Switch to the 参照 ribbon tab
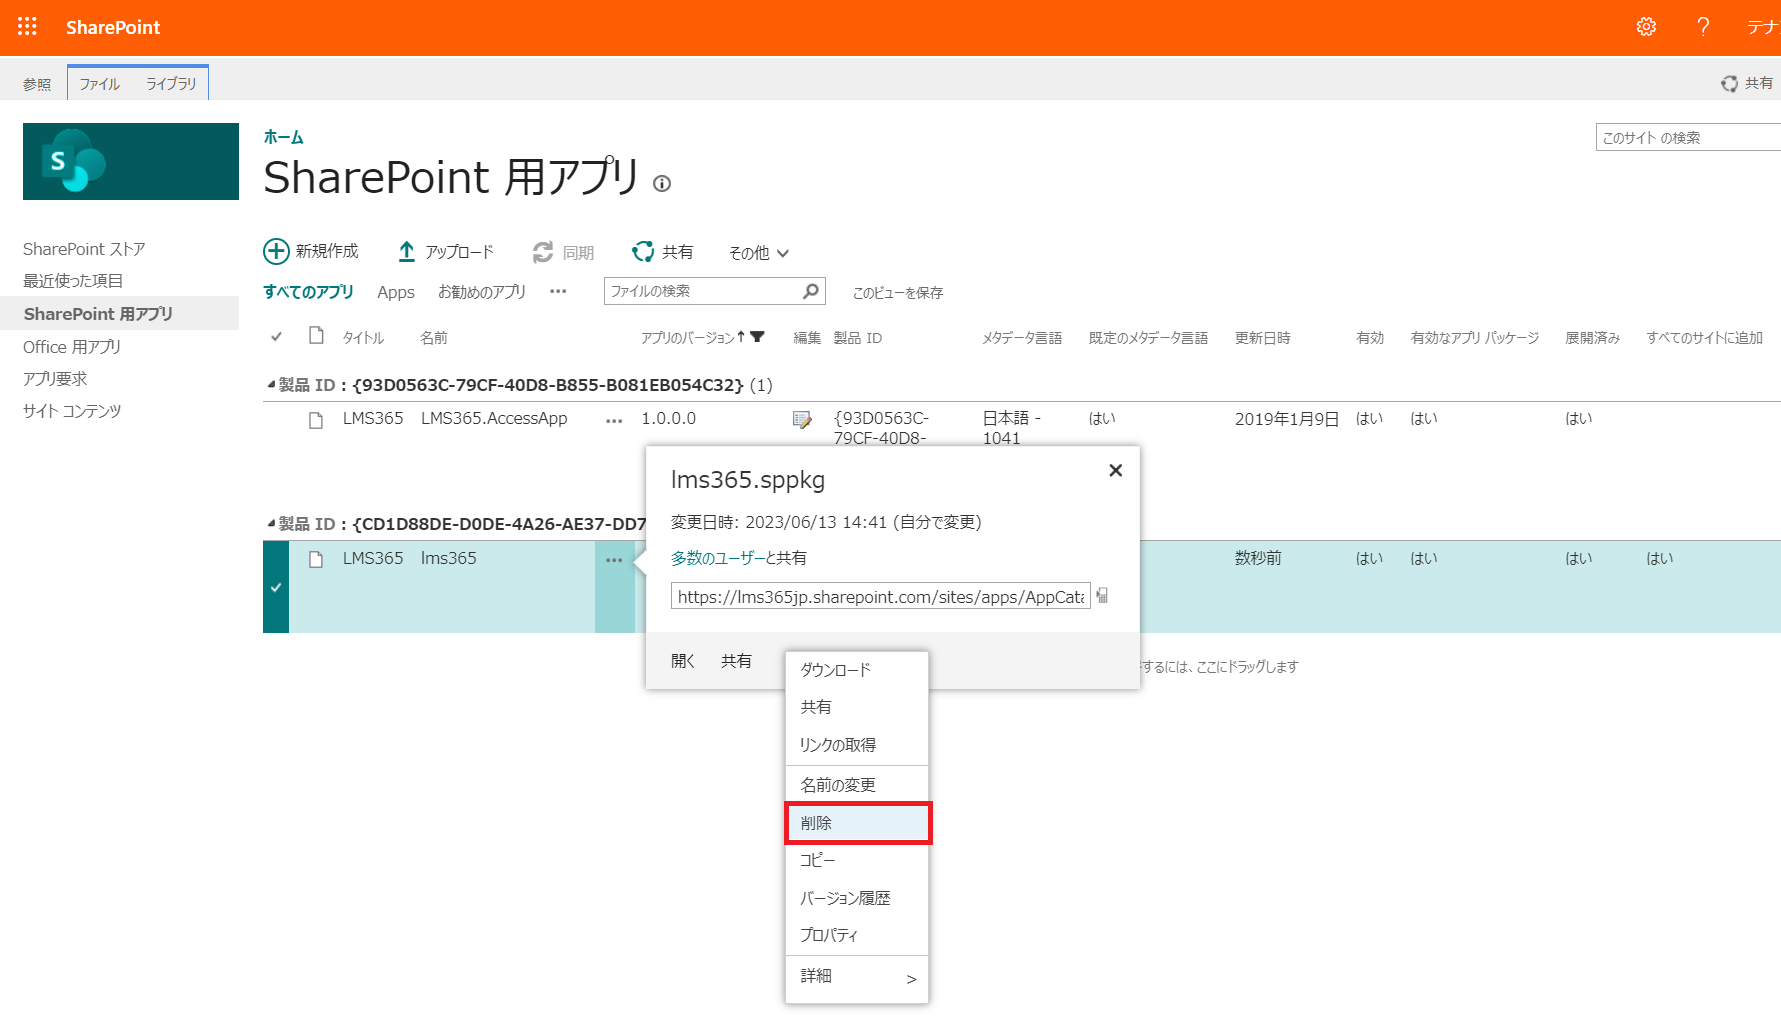The height and width of the screenshot is (1032, 1781). 37,84
